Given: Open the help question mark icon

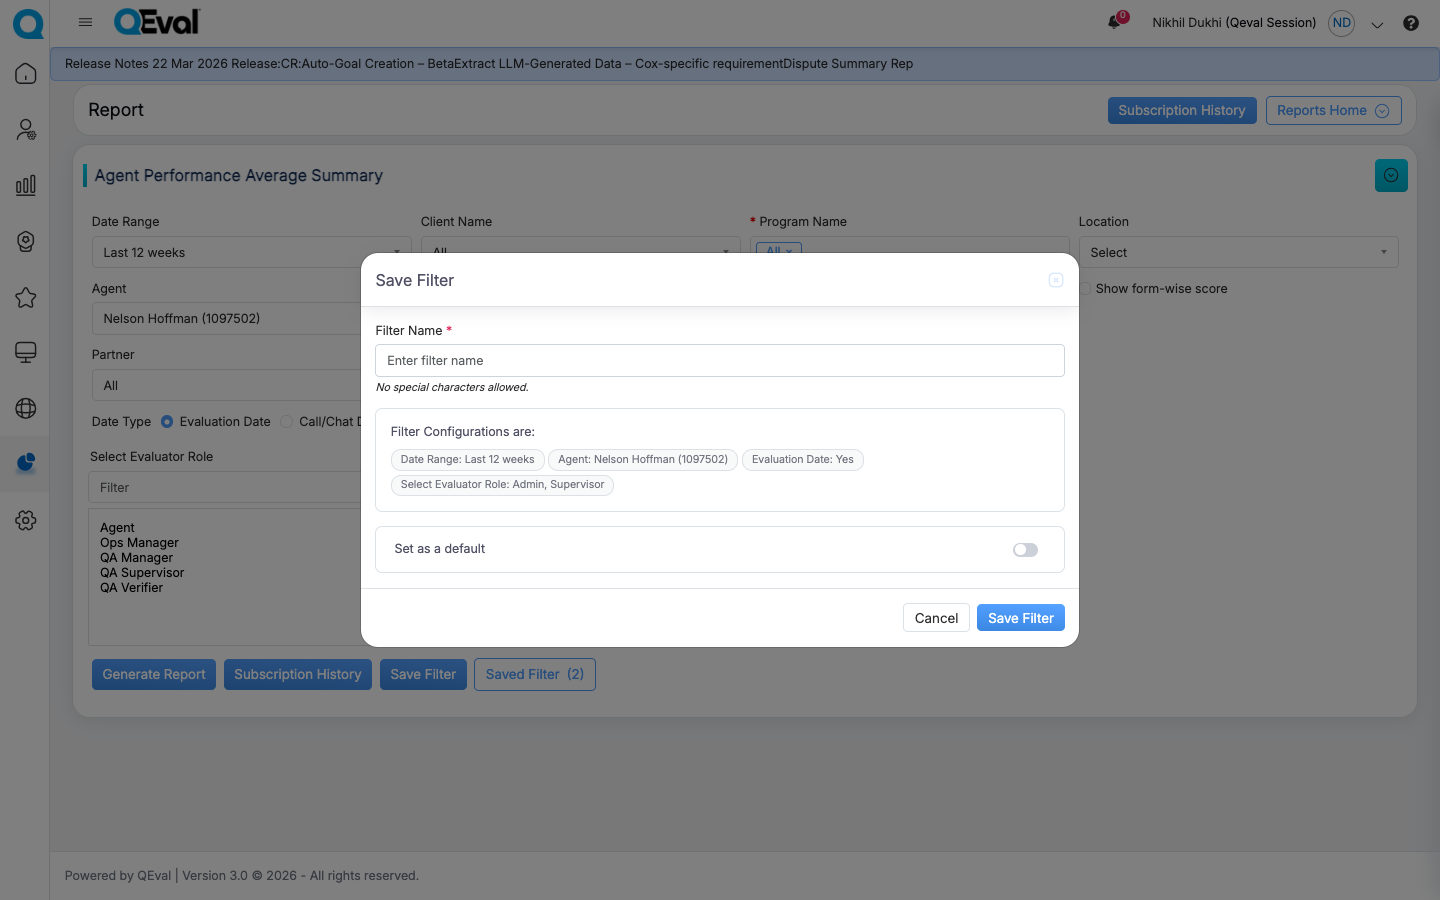Looking at the screenshot, I should 1411,23.
